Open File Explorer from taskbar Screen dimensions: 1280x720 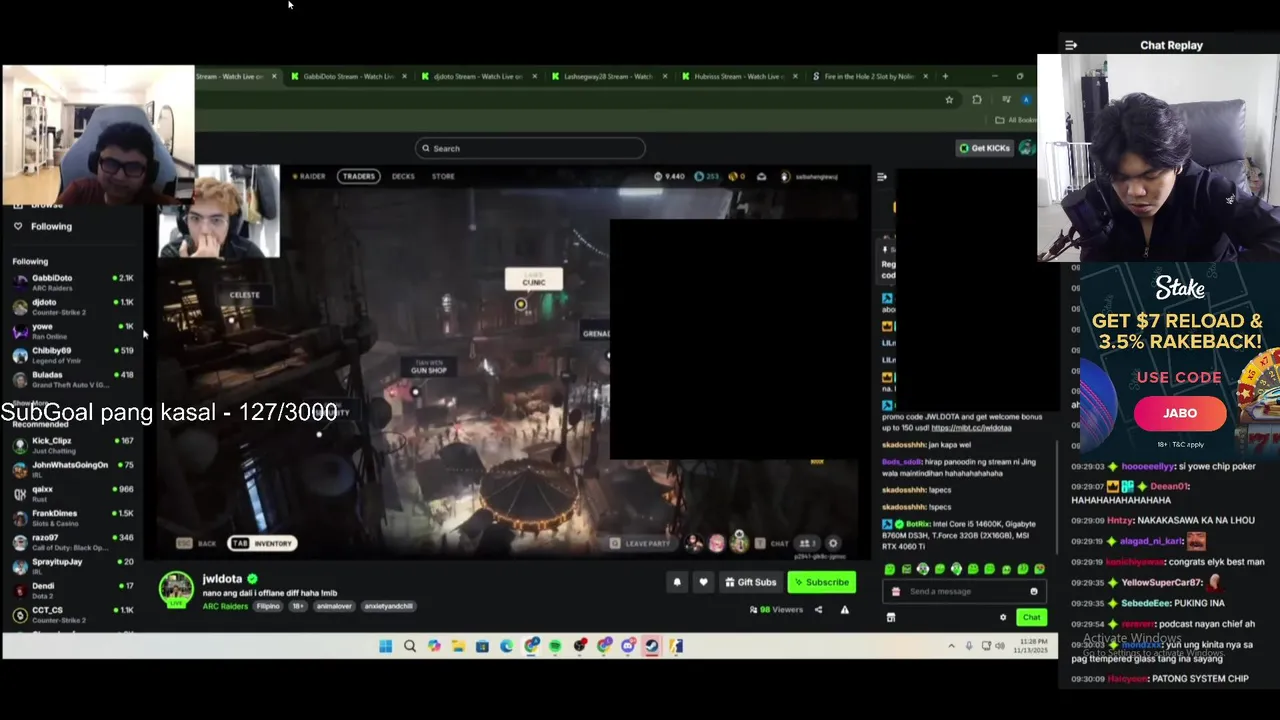pos(458,646)
